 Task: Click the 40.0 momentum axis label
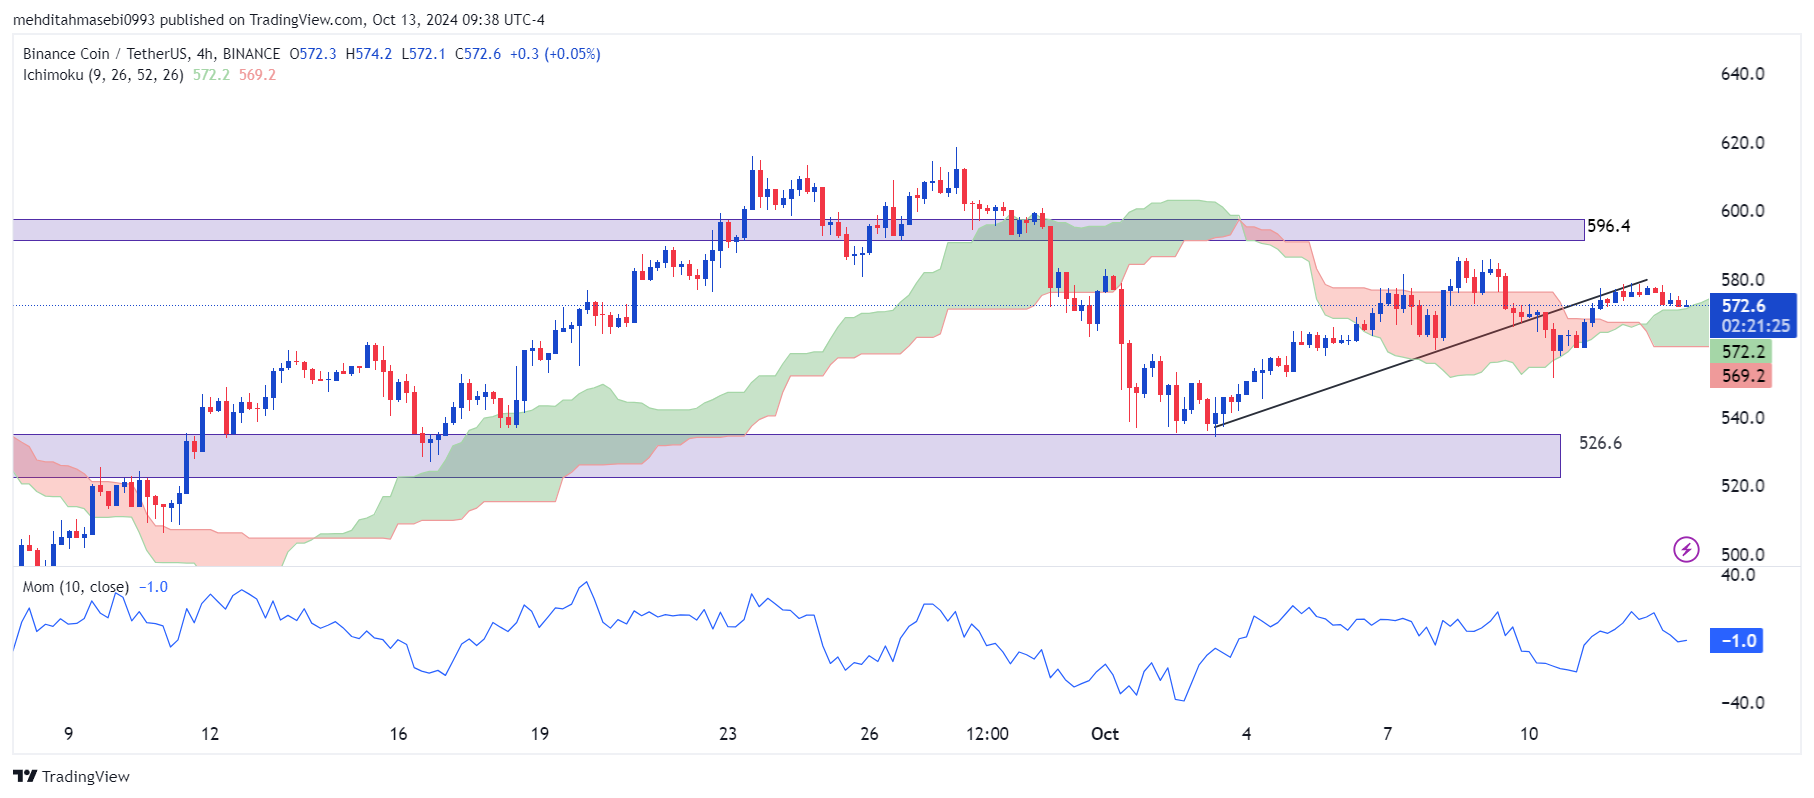1738,575
